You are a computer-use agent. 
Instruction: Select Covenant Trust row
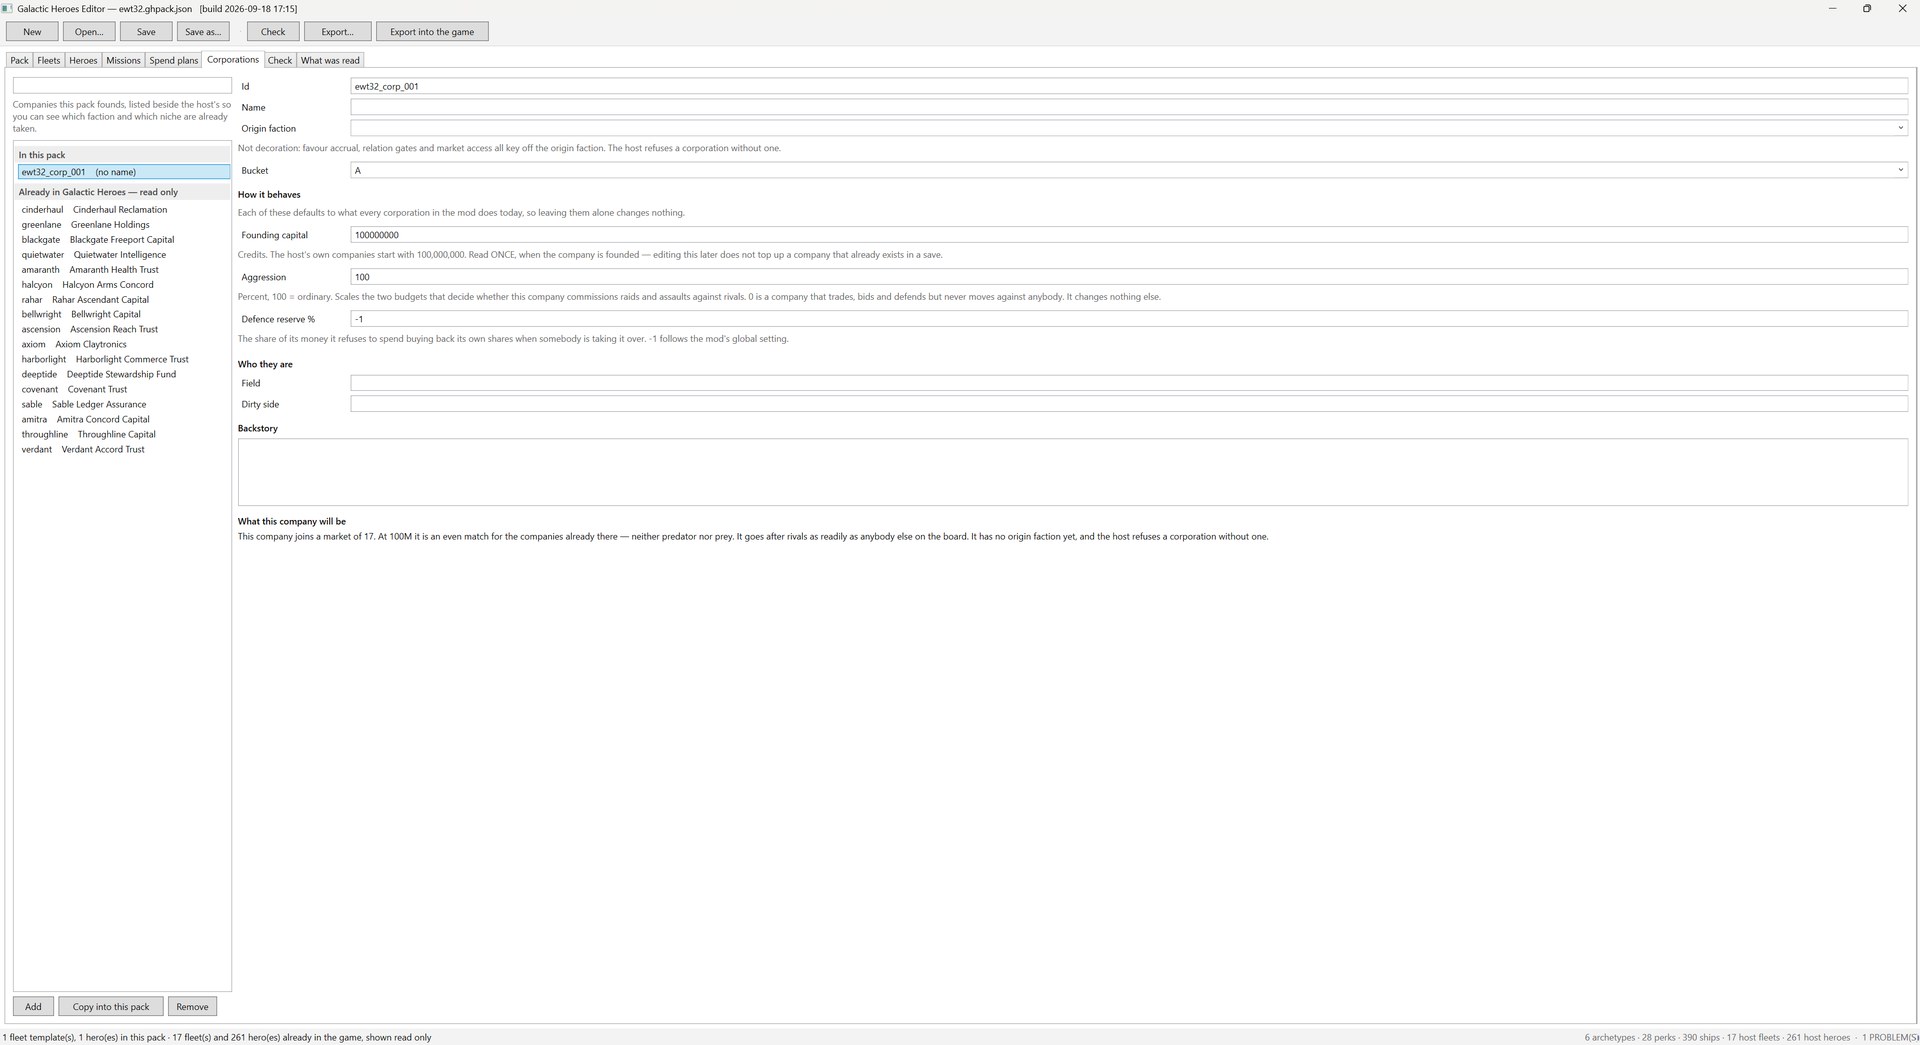click(123, 389)
